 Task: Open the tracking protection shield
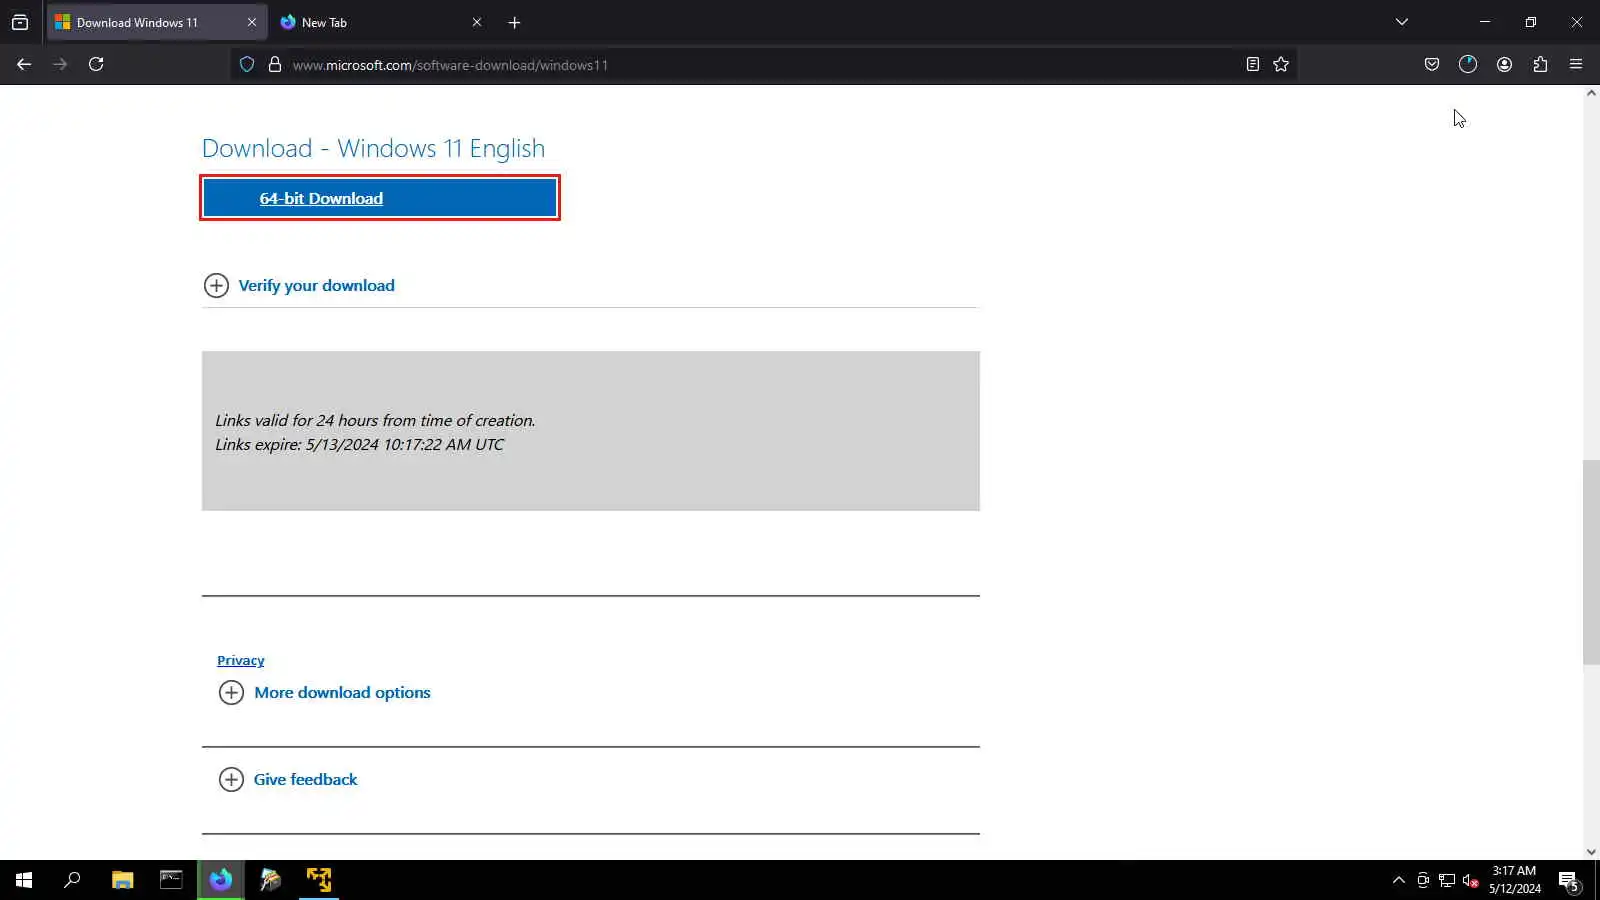pos(247,65)
